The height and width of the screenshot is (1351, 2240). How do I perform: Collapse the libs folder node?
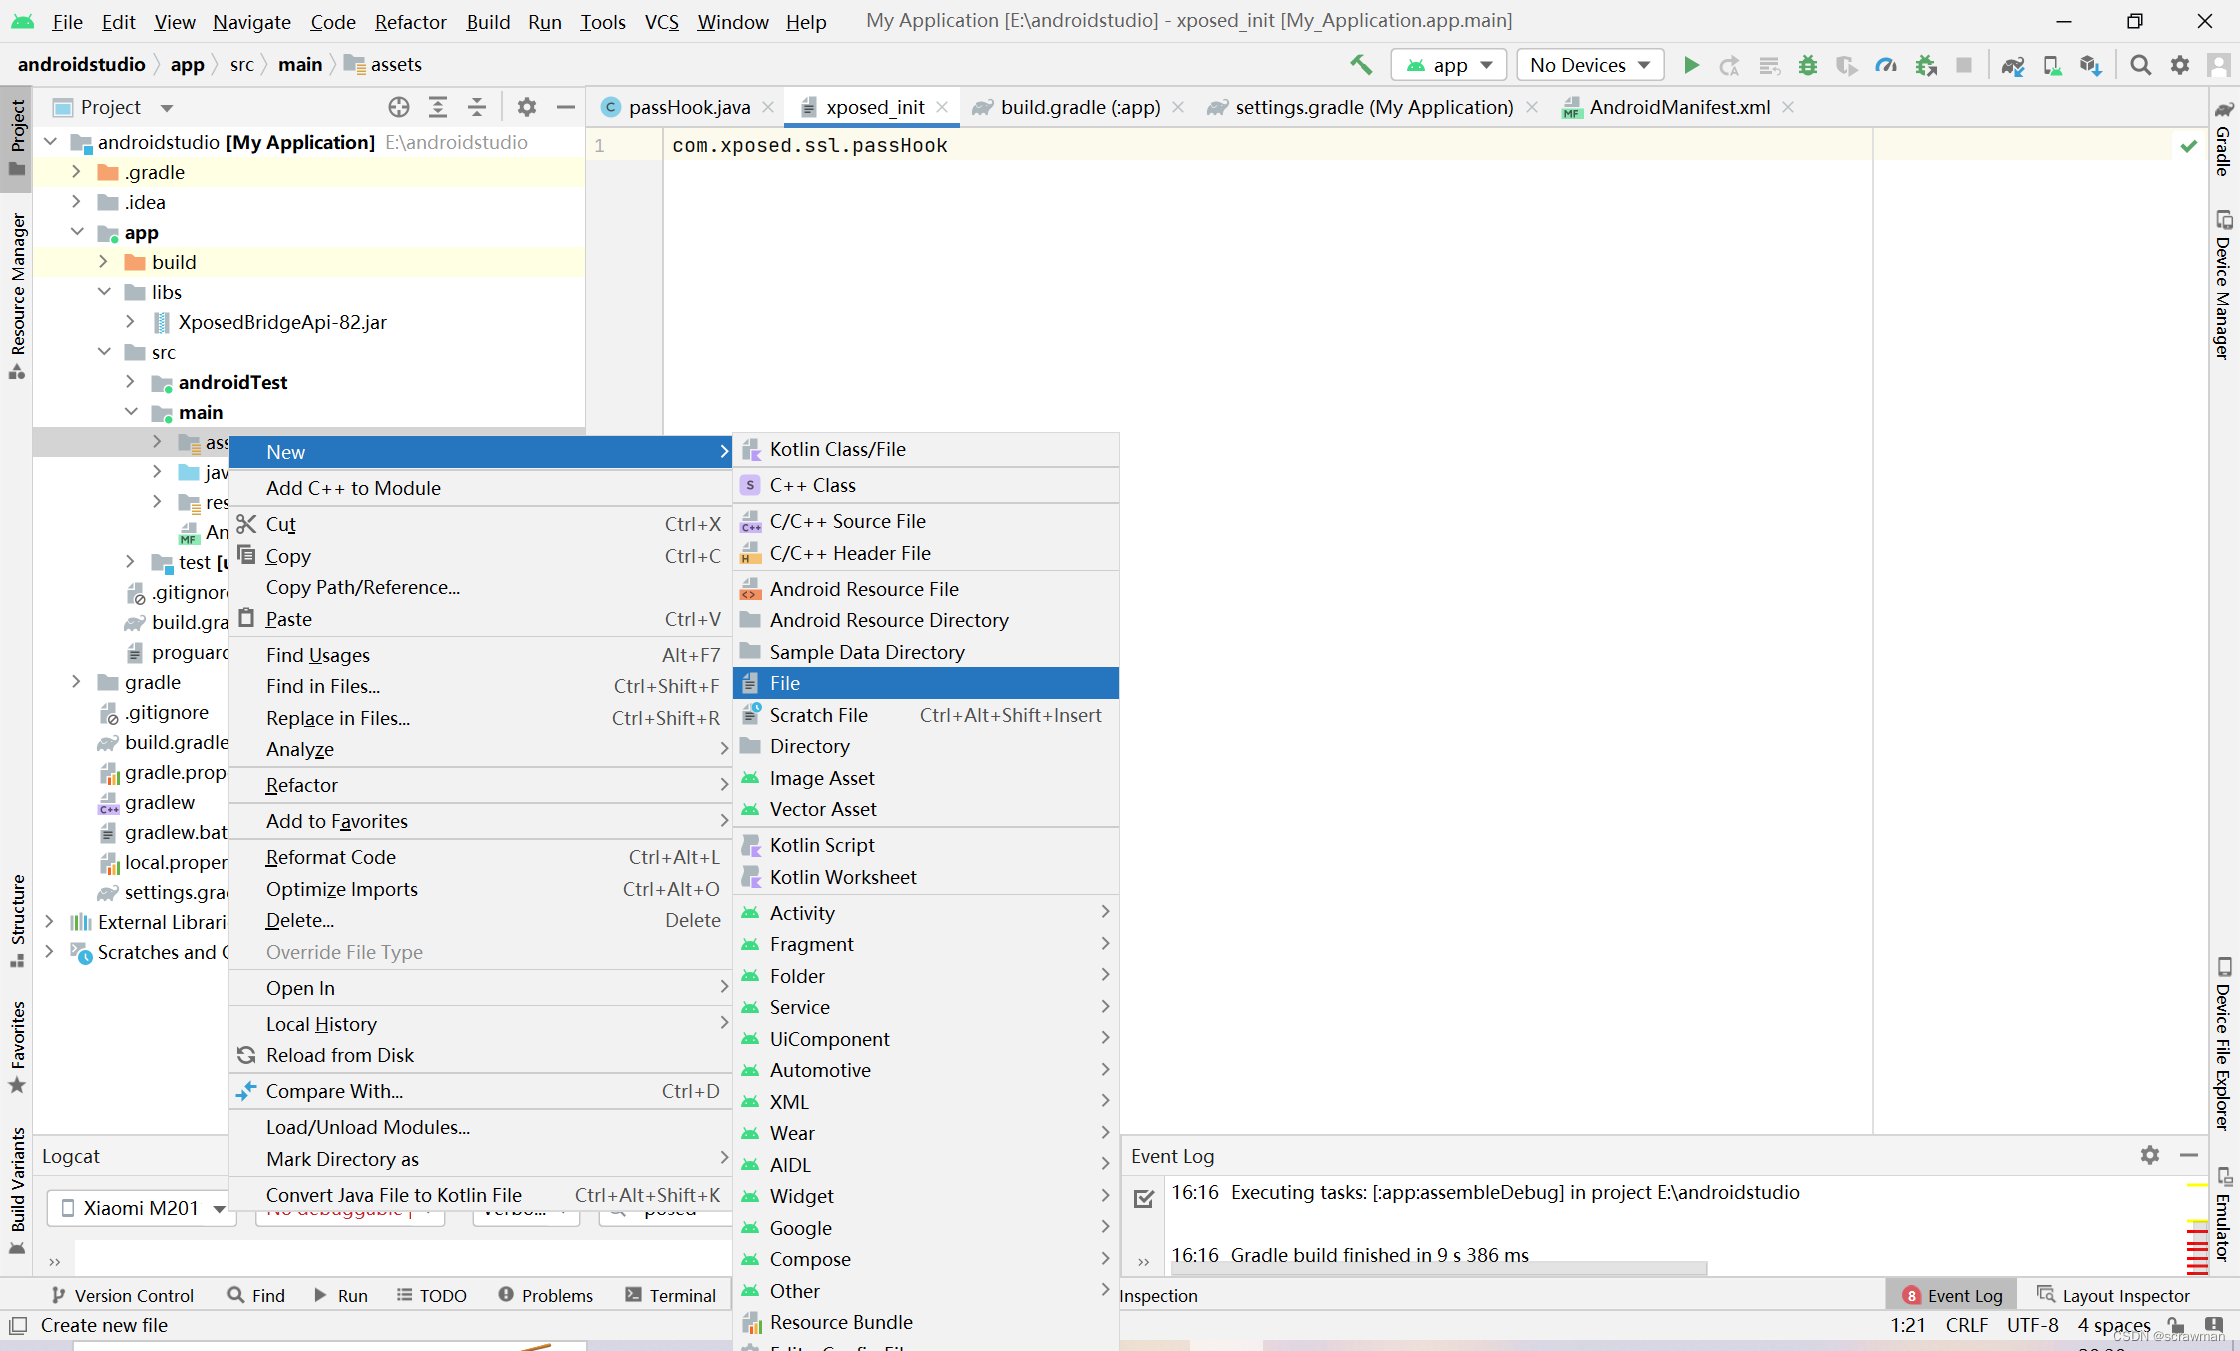(x=104, y=292)
